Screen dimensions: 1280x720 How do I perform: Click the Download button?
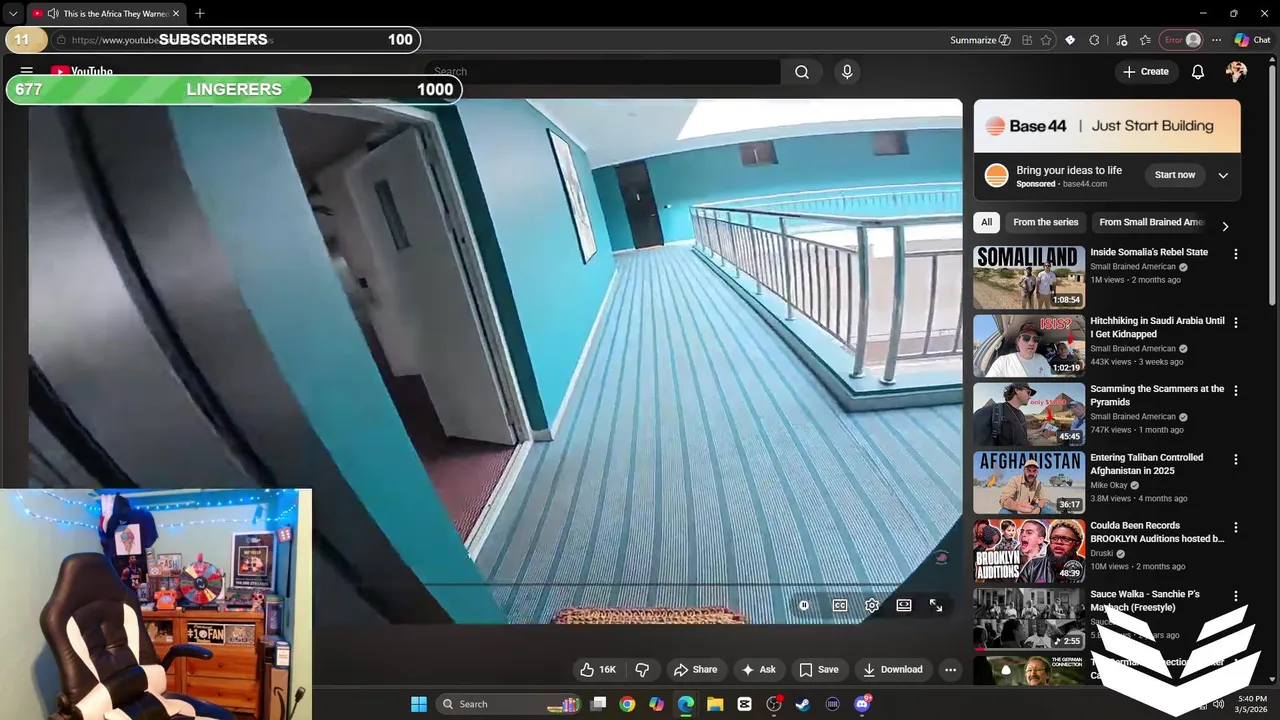click(893, 670)
